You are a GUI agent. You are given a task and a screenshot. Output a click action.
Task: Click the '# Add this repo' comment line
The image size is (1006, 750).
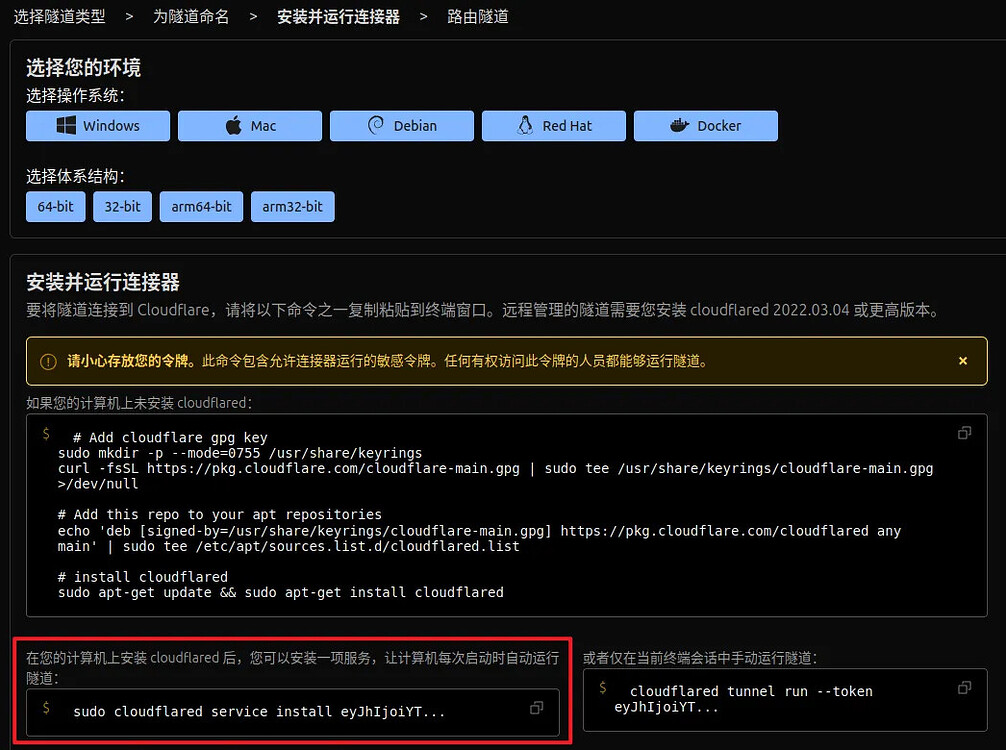pos(219,515)
